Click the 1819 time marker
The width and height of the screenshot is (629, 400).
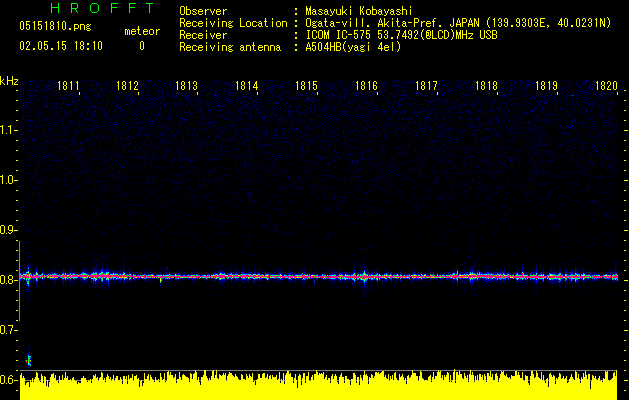pos(546,85)
